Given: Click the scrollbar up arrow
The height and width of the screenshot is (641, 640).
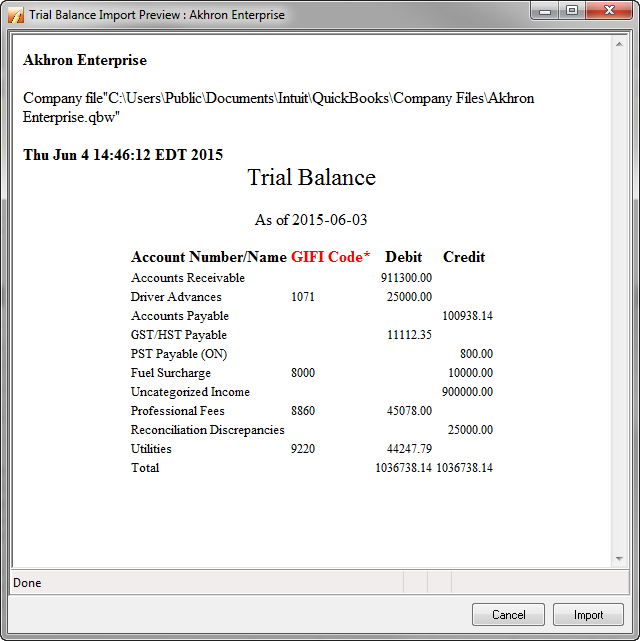Looking at the screenshot, I should tap(619, 44).
